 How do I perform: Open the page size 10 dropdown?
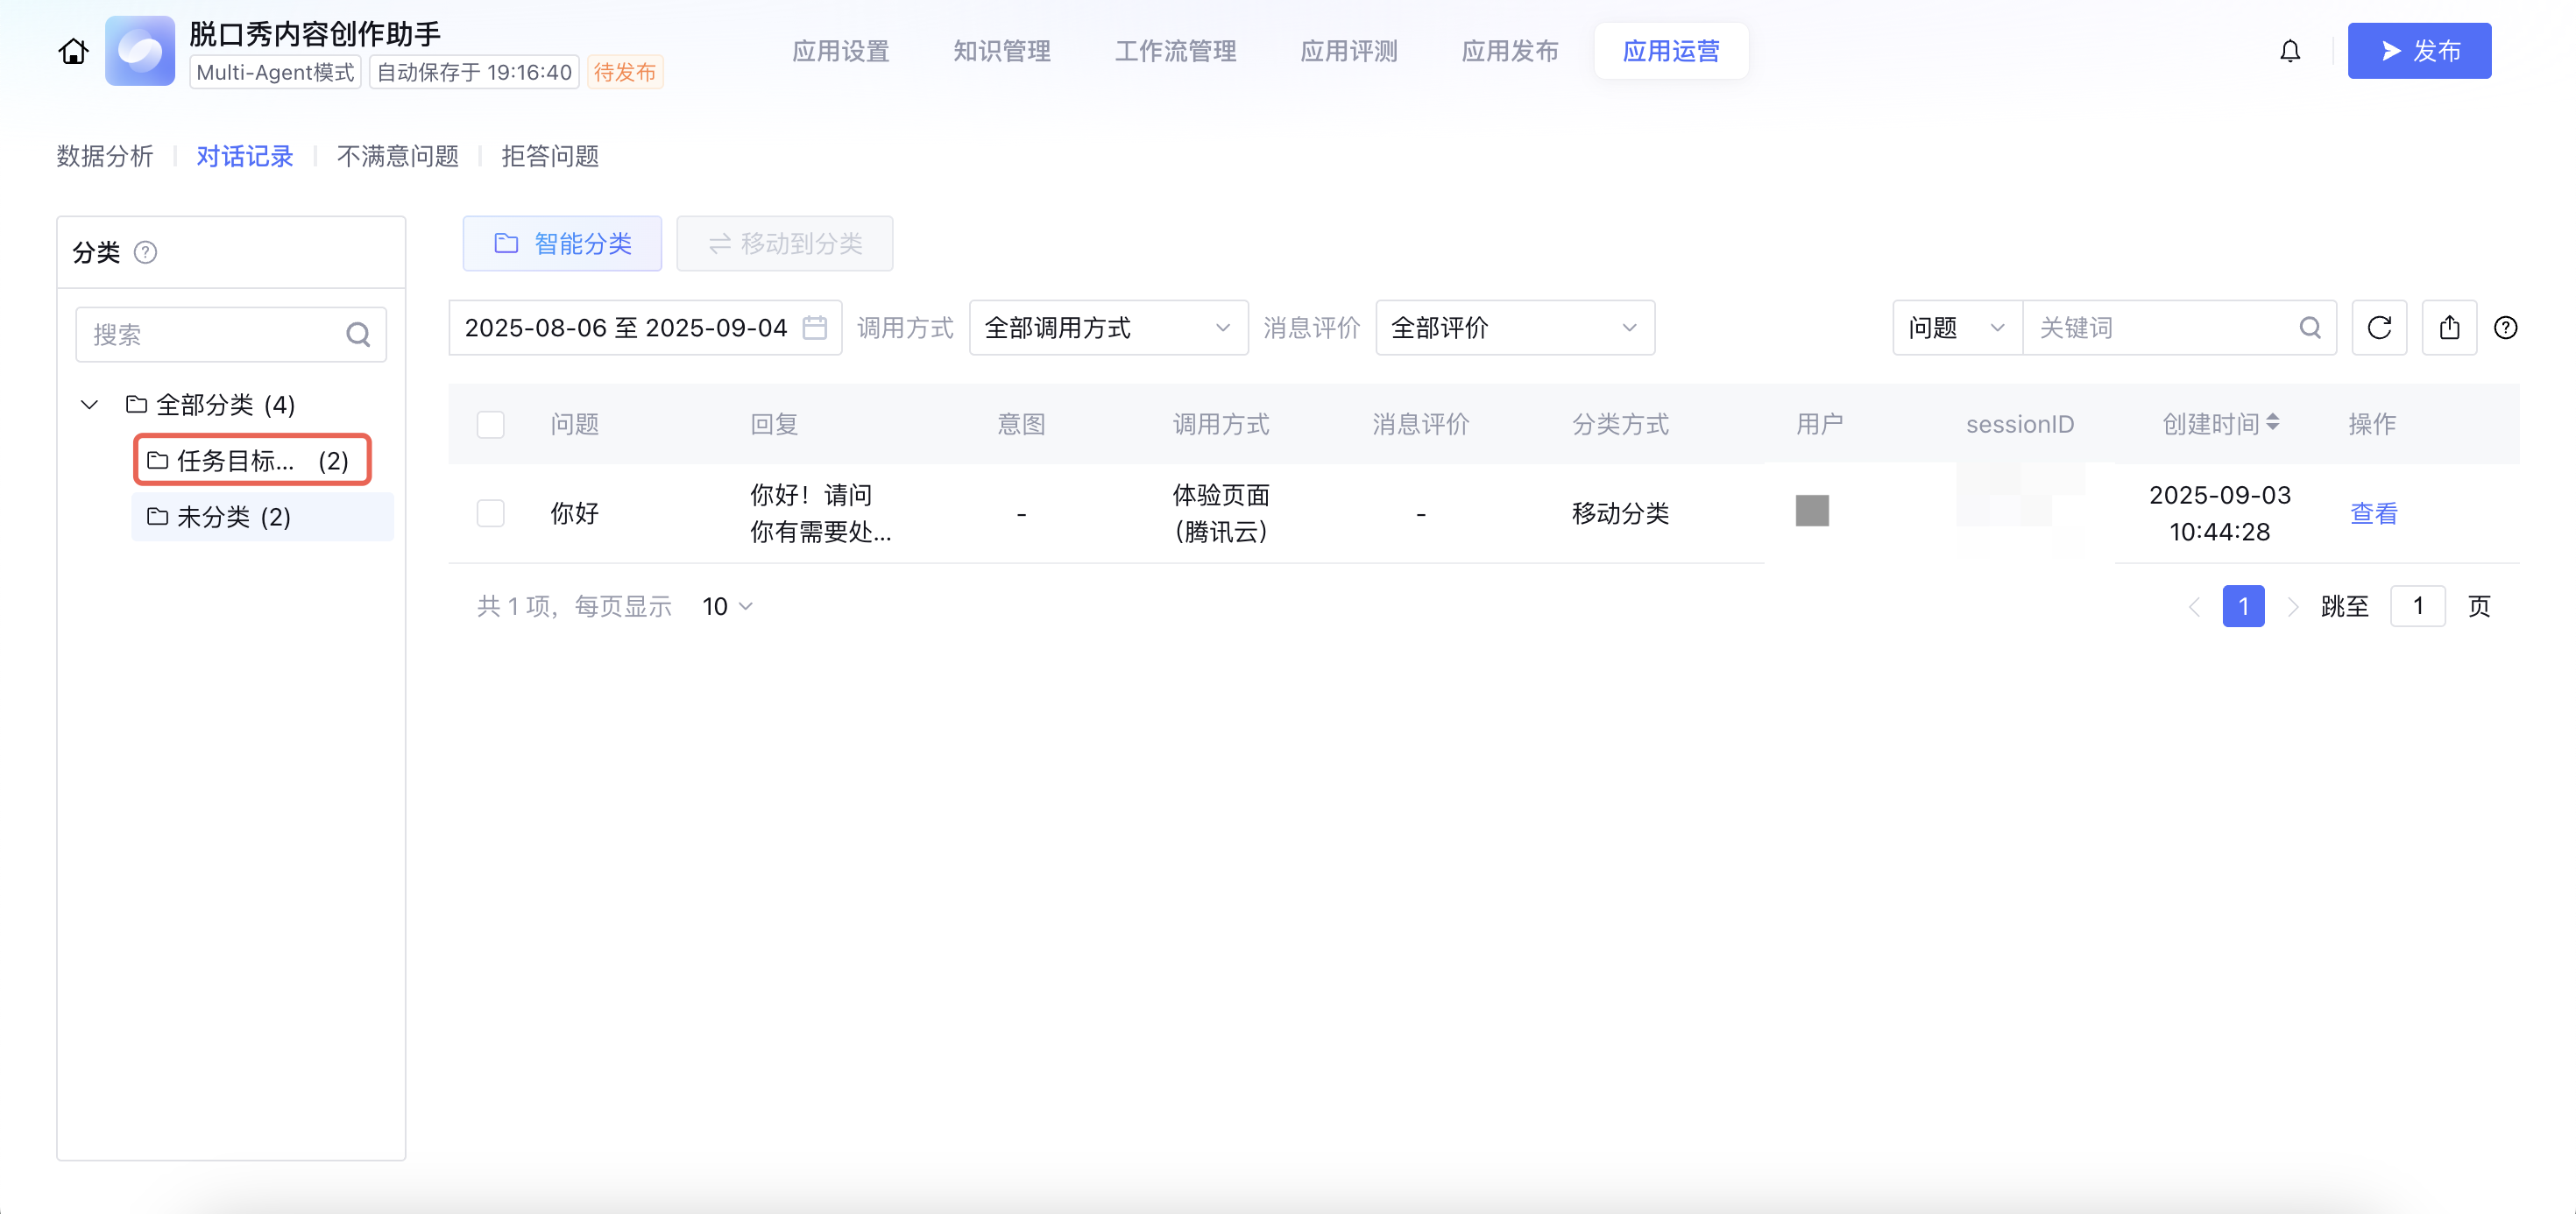(x=727, y=607)
